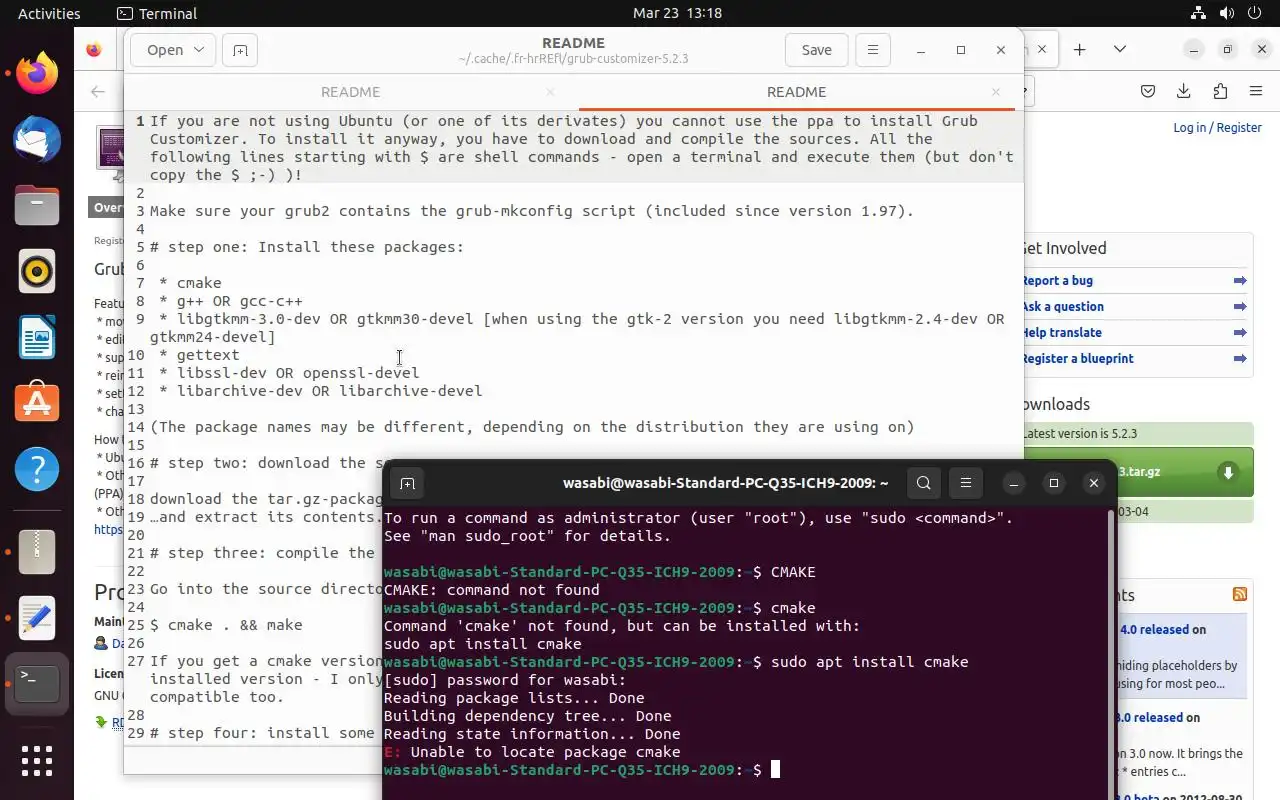Follow the Log in / Register link

point(1217,127)
